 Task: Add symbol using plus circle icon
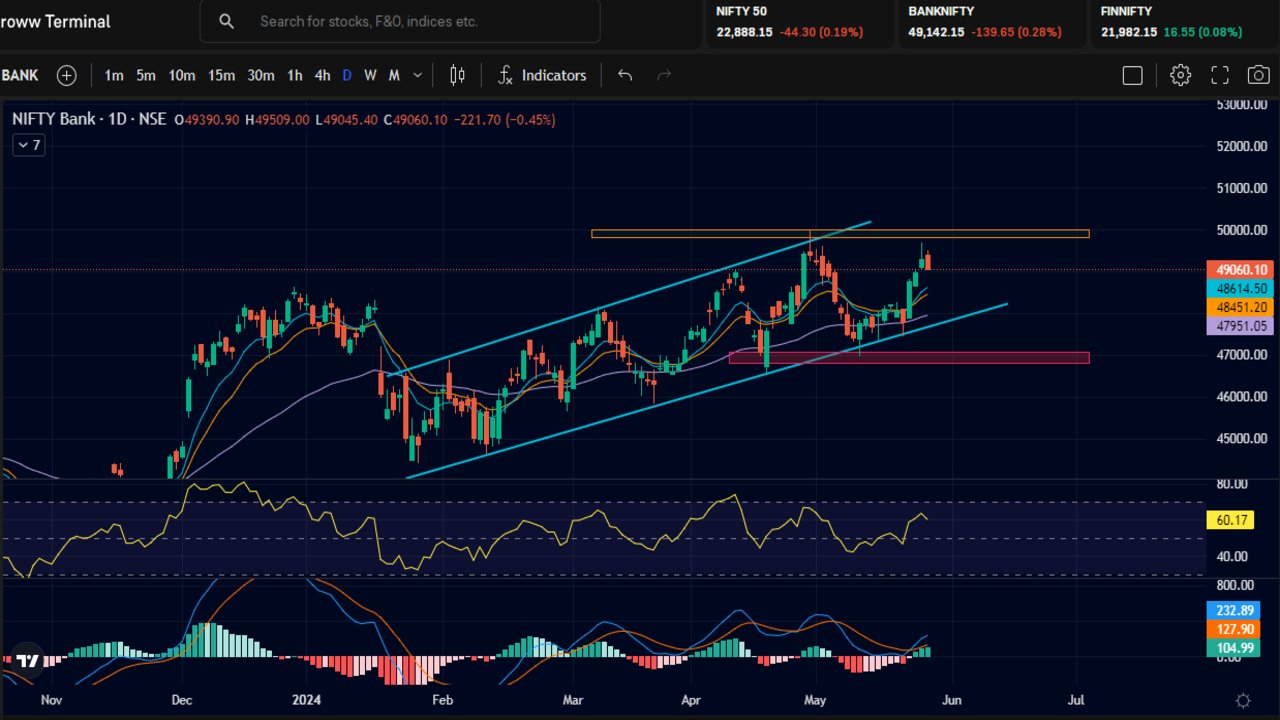[x=66, y=75]
